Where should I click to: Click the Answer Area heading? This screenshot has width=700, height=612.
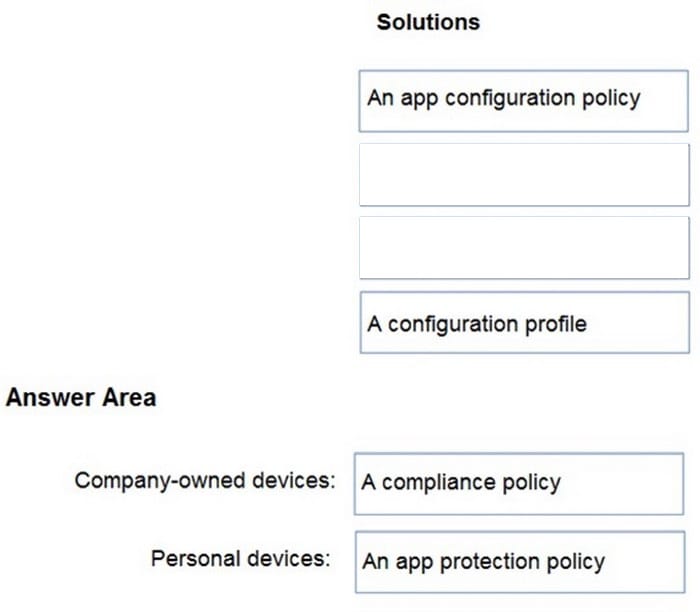click(x=81, y=397)
